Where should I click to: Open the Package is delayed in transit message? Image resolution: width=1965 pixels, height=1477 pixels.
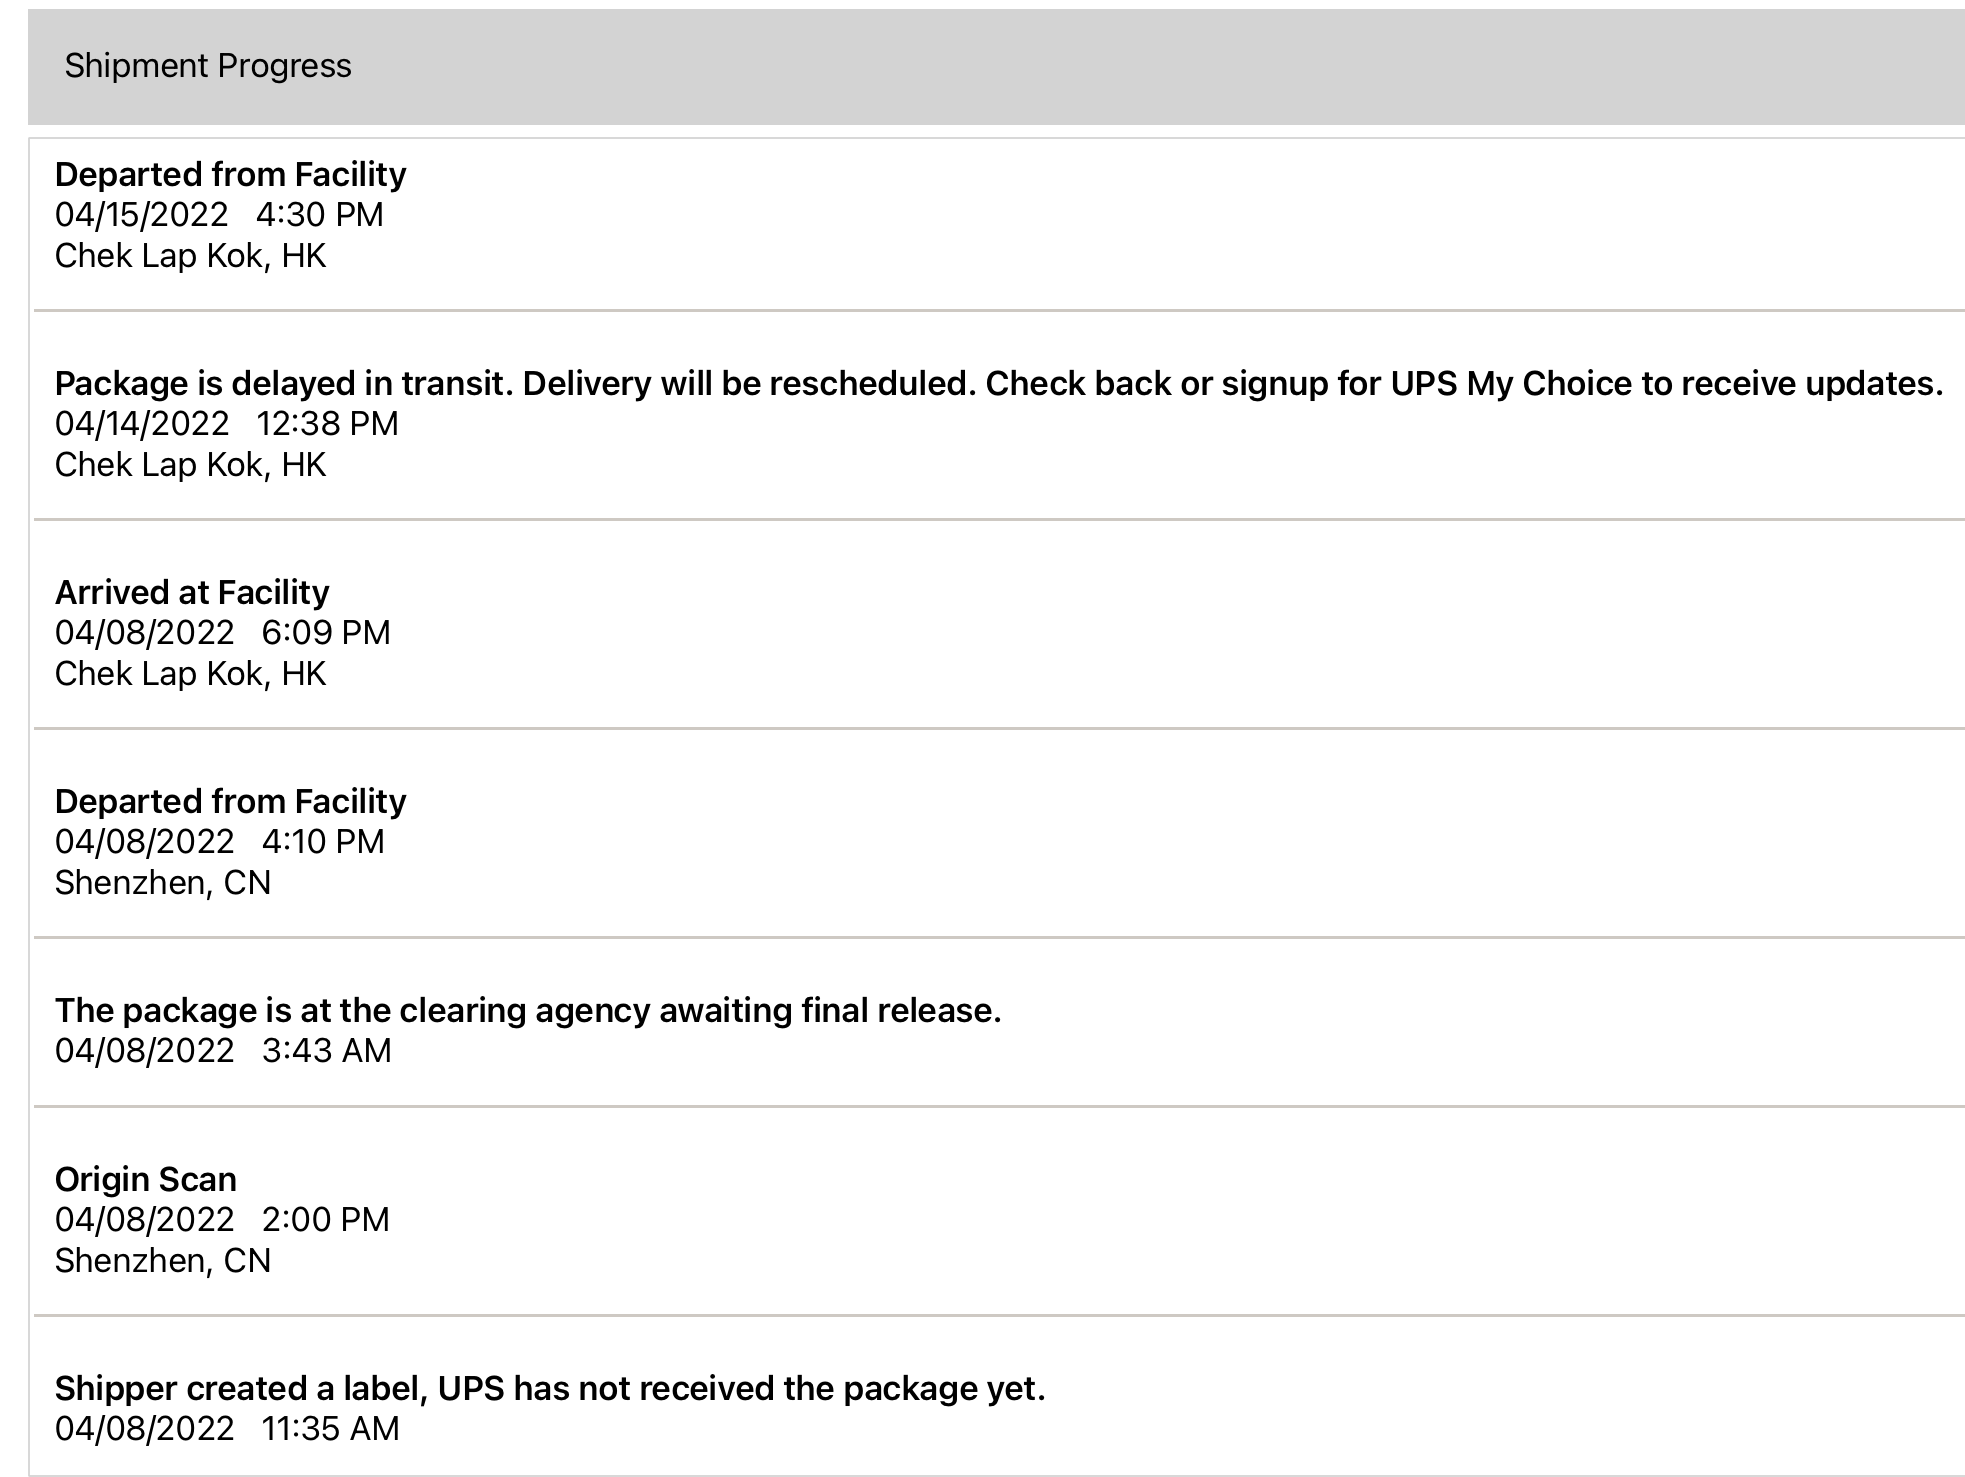(x=998, y=384)
